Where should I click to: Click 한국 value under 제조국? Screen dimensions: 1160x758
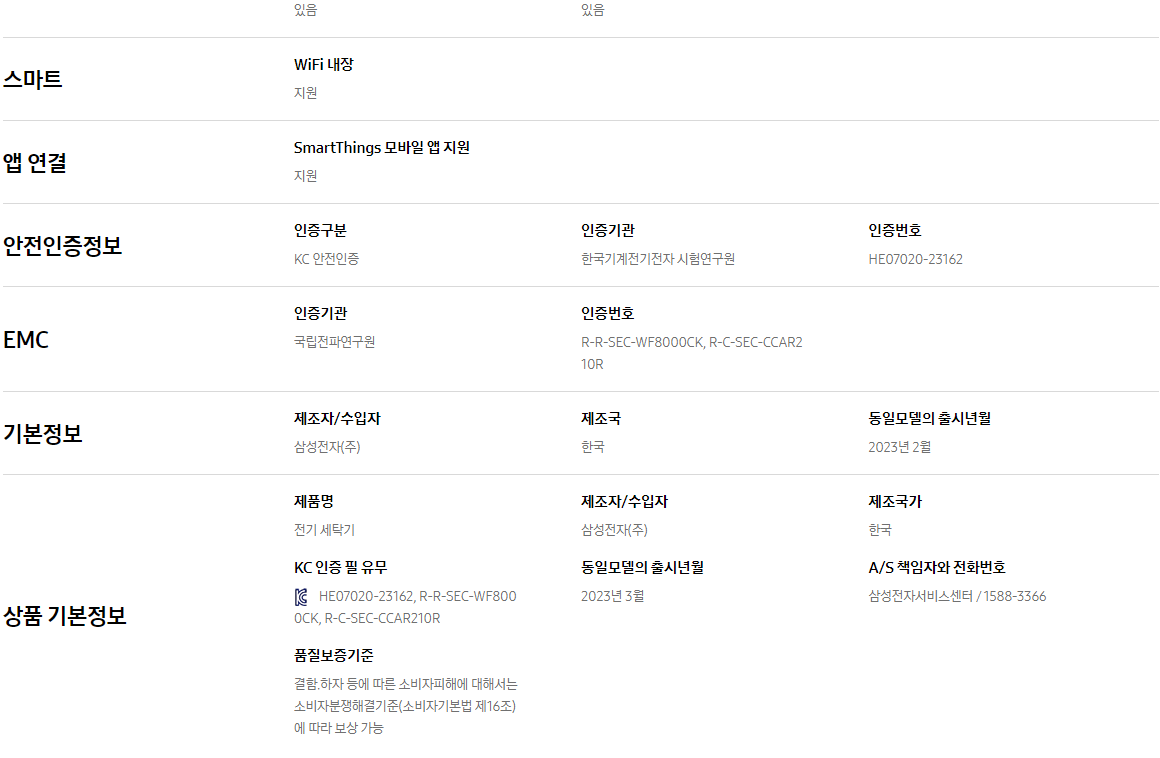pos(593,447)
